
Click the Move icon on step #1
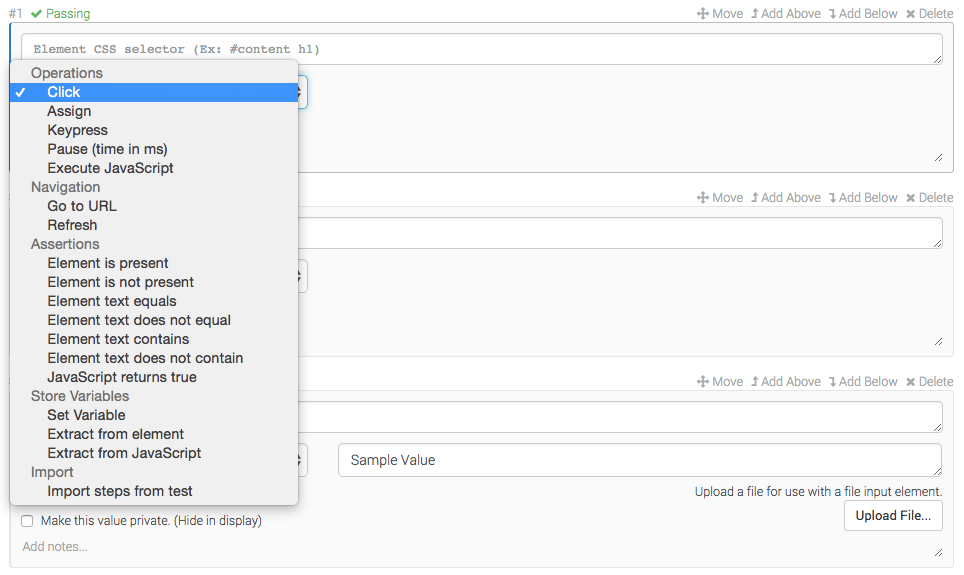point(703,14)
